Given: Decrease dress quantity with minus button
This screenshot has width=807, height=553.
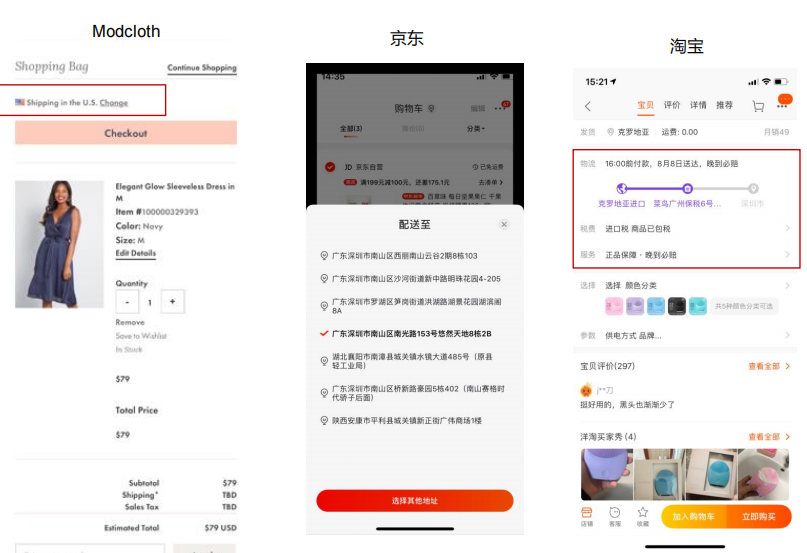Looking at the screenshot, I should click(x=127, y=302).
